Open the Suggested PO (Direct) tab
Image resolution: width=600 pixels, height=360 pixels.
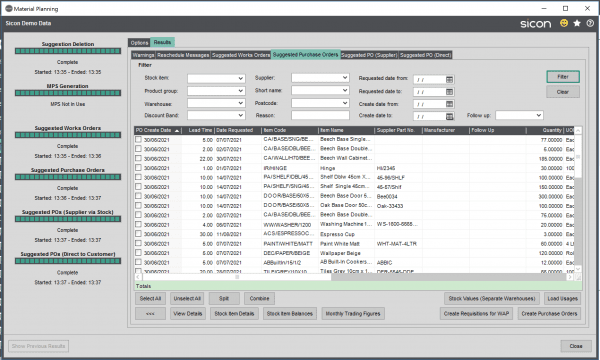[426, 55]
